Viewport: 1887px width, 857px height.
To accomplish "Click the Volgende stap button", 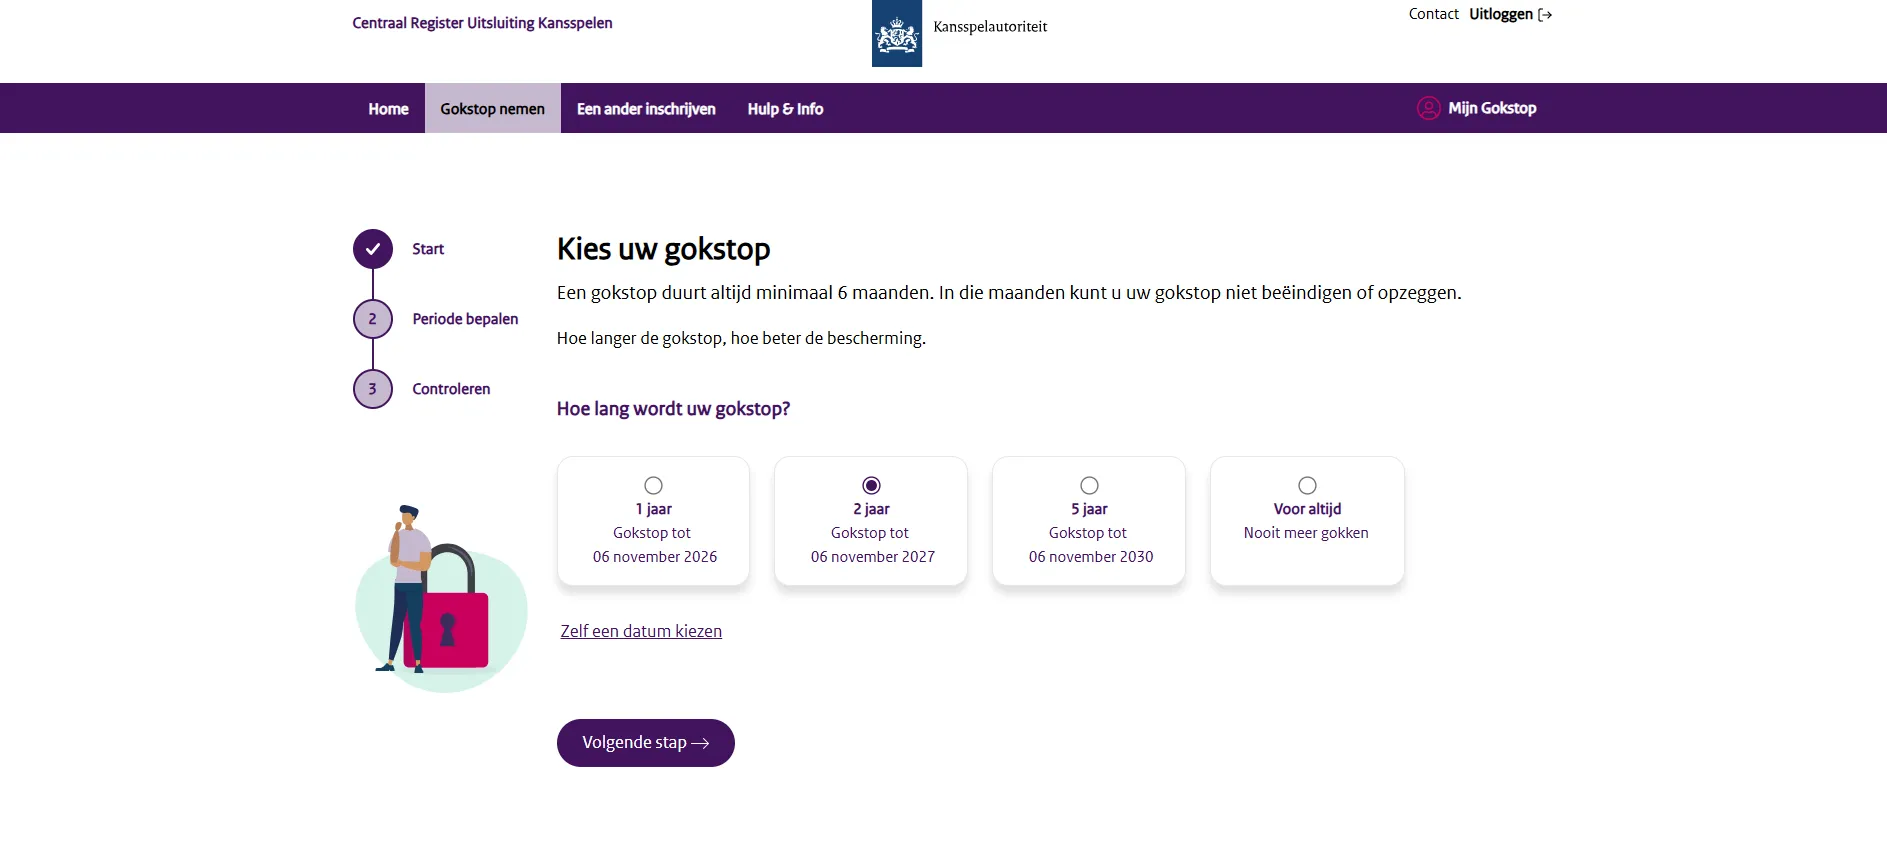I will tap(645, 743).
